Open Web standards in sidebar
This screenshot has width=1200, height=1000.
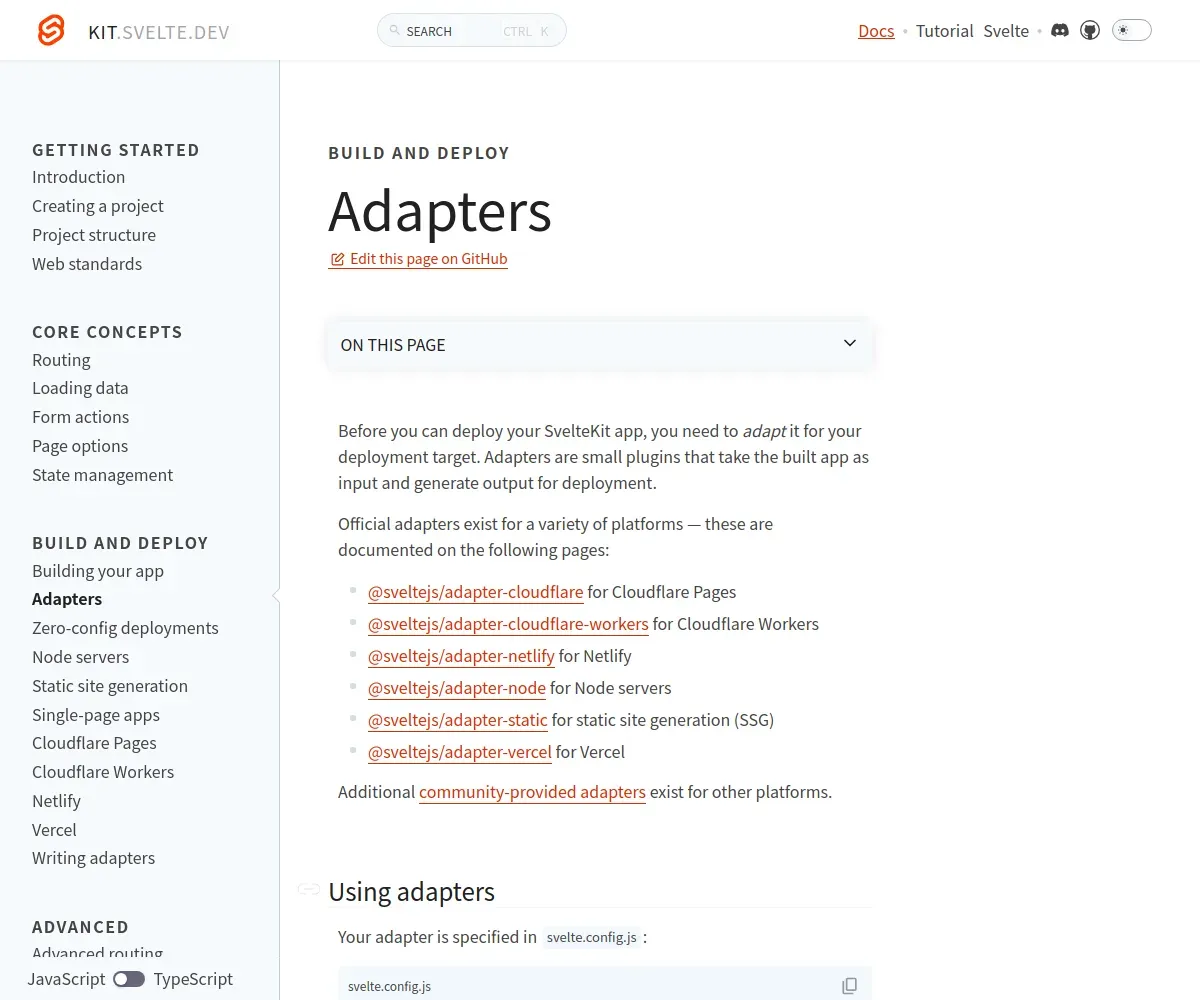pos(87,264)
